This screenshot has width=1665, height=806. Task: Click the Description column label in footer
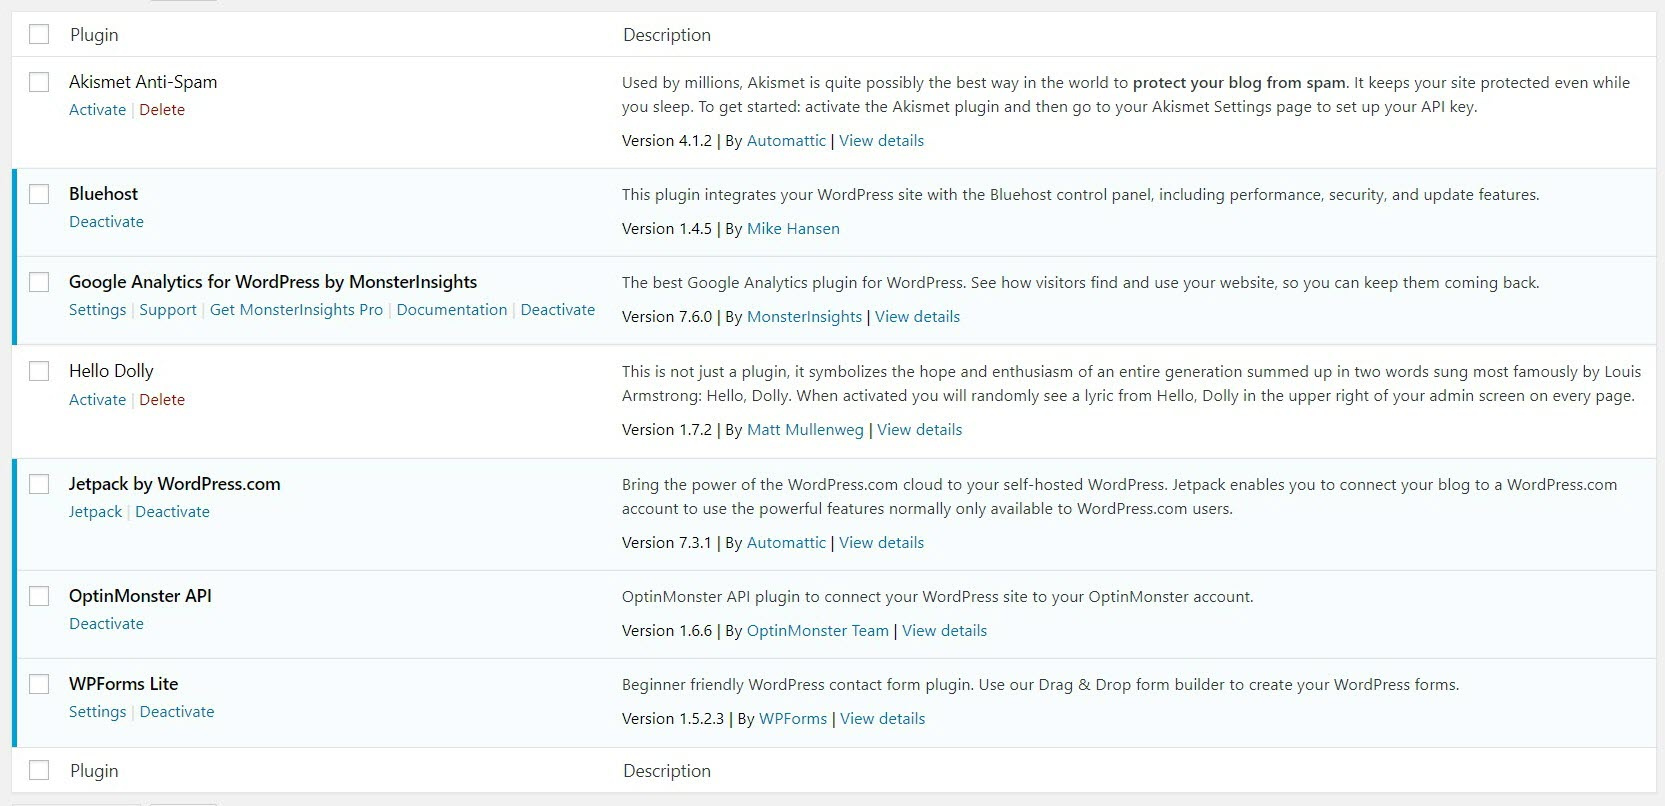pyautogui.click(x=667, y=771)
